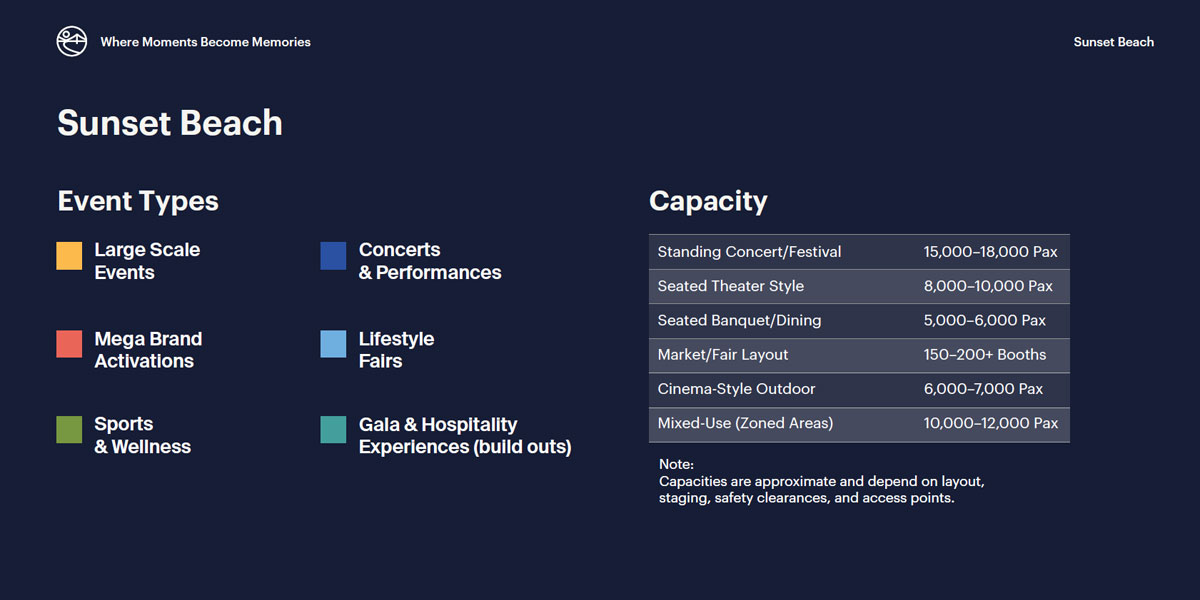Screen dimensions: 1200x600
Task: Click the large Sunset Beach page title
Action: coord(170,123)
